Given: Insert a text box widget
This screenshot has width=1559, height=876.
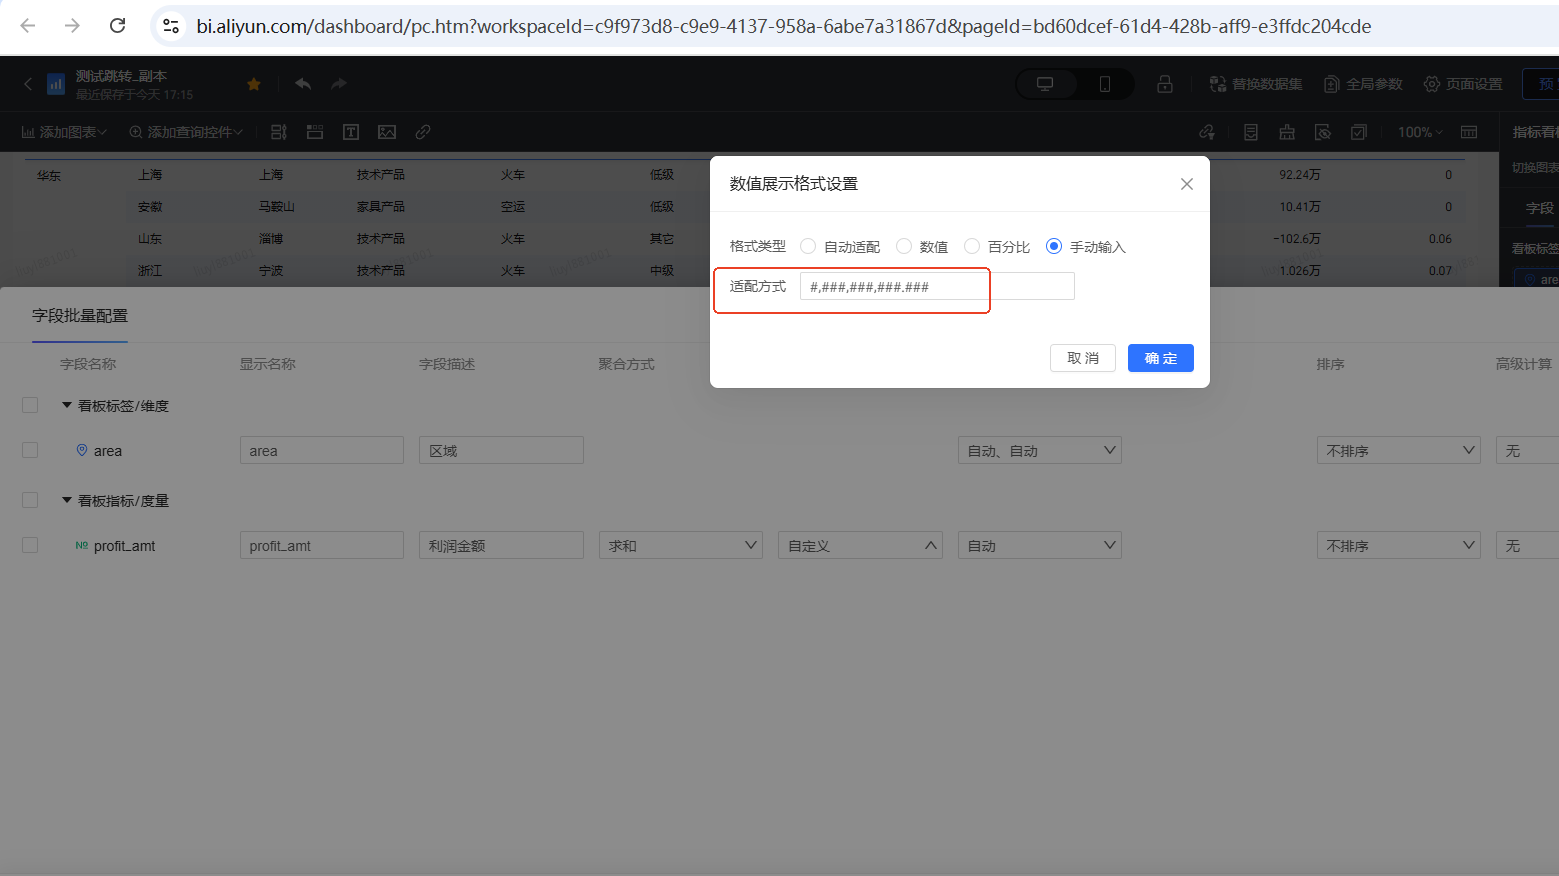Looking at the screenshot, I should tap(351, 132).
